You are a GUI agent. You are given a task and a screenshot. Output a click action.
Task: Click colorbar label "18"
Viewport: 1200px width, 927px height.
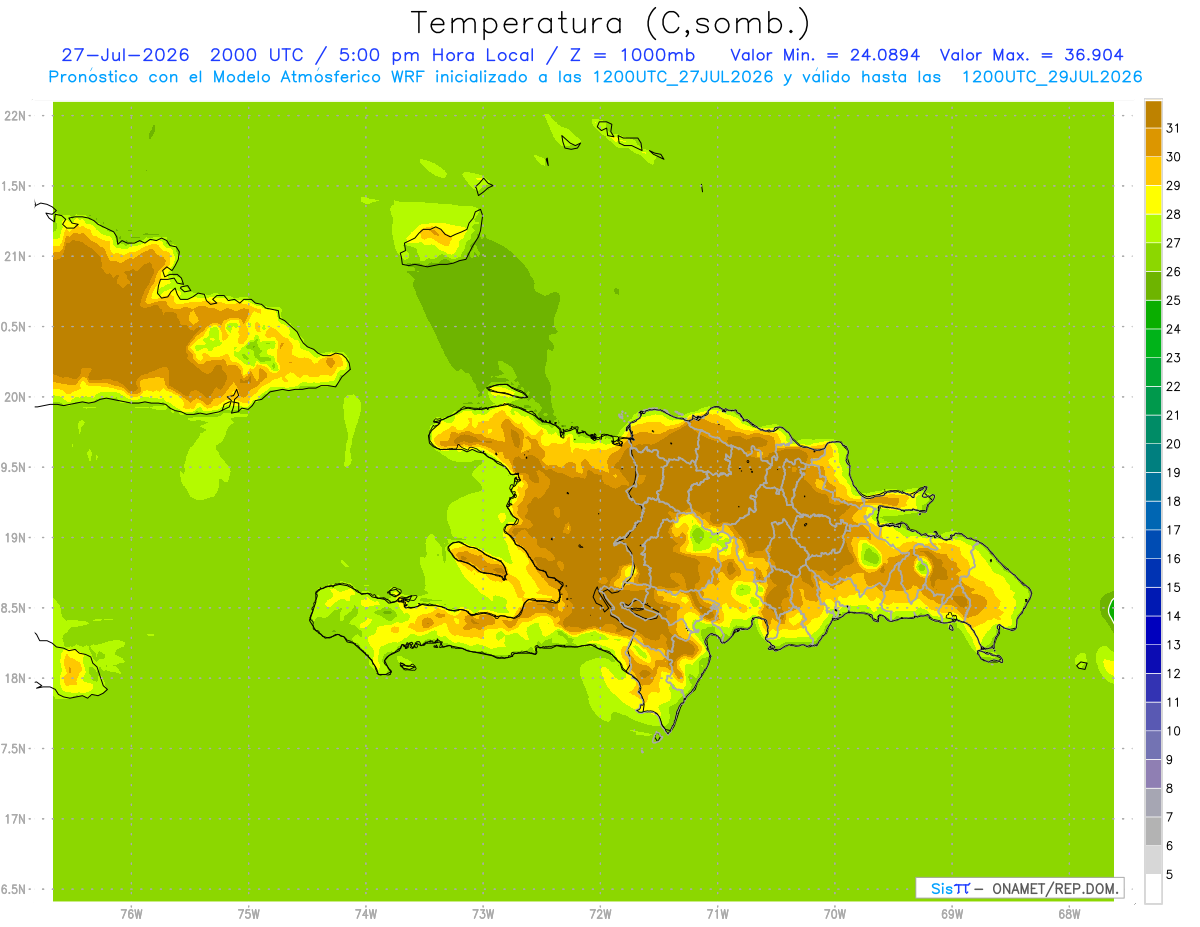pyautogui.click(x=1173, y=501)
